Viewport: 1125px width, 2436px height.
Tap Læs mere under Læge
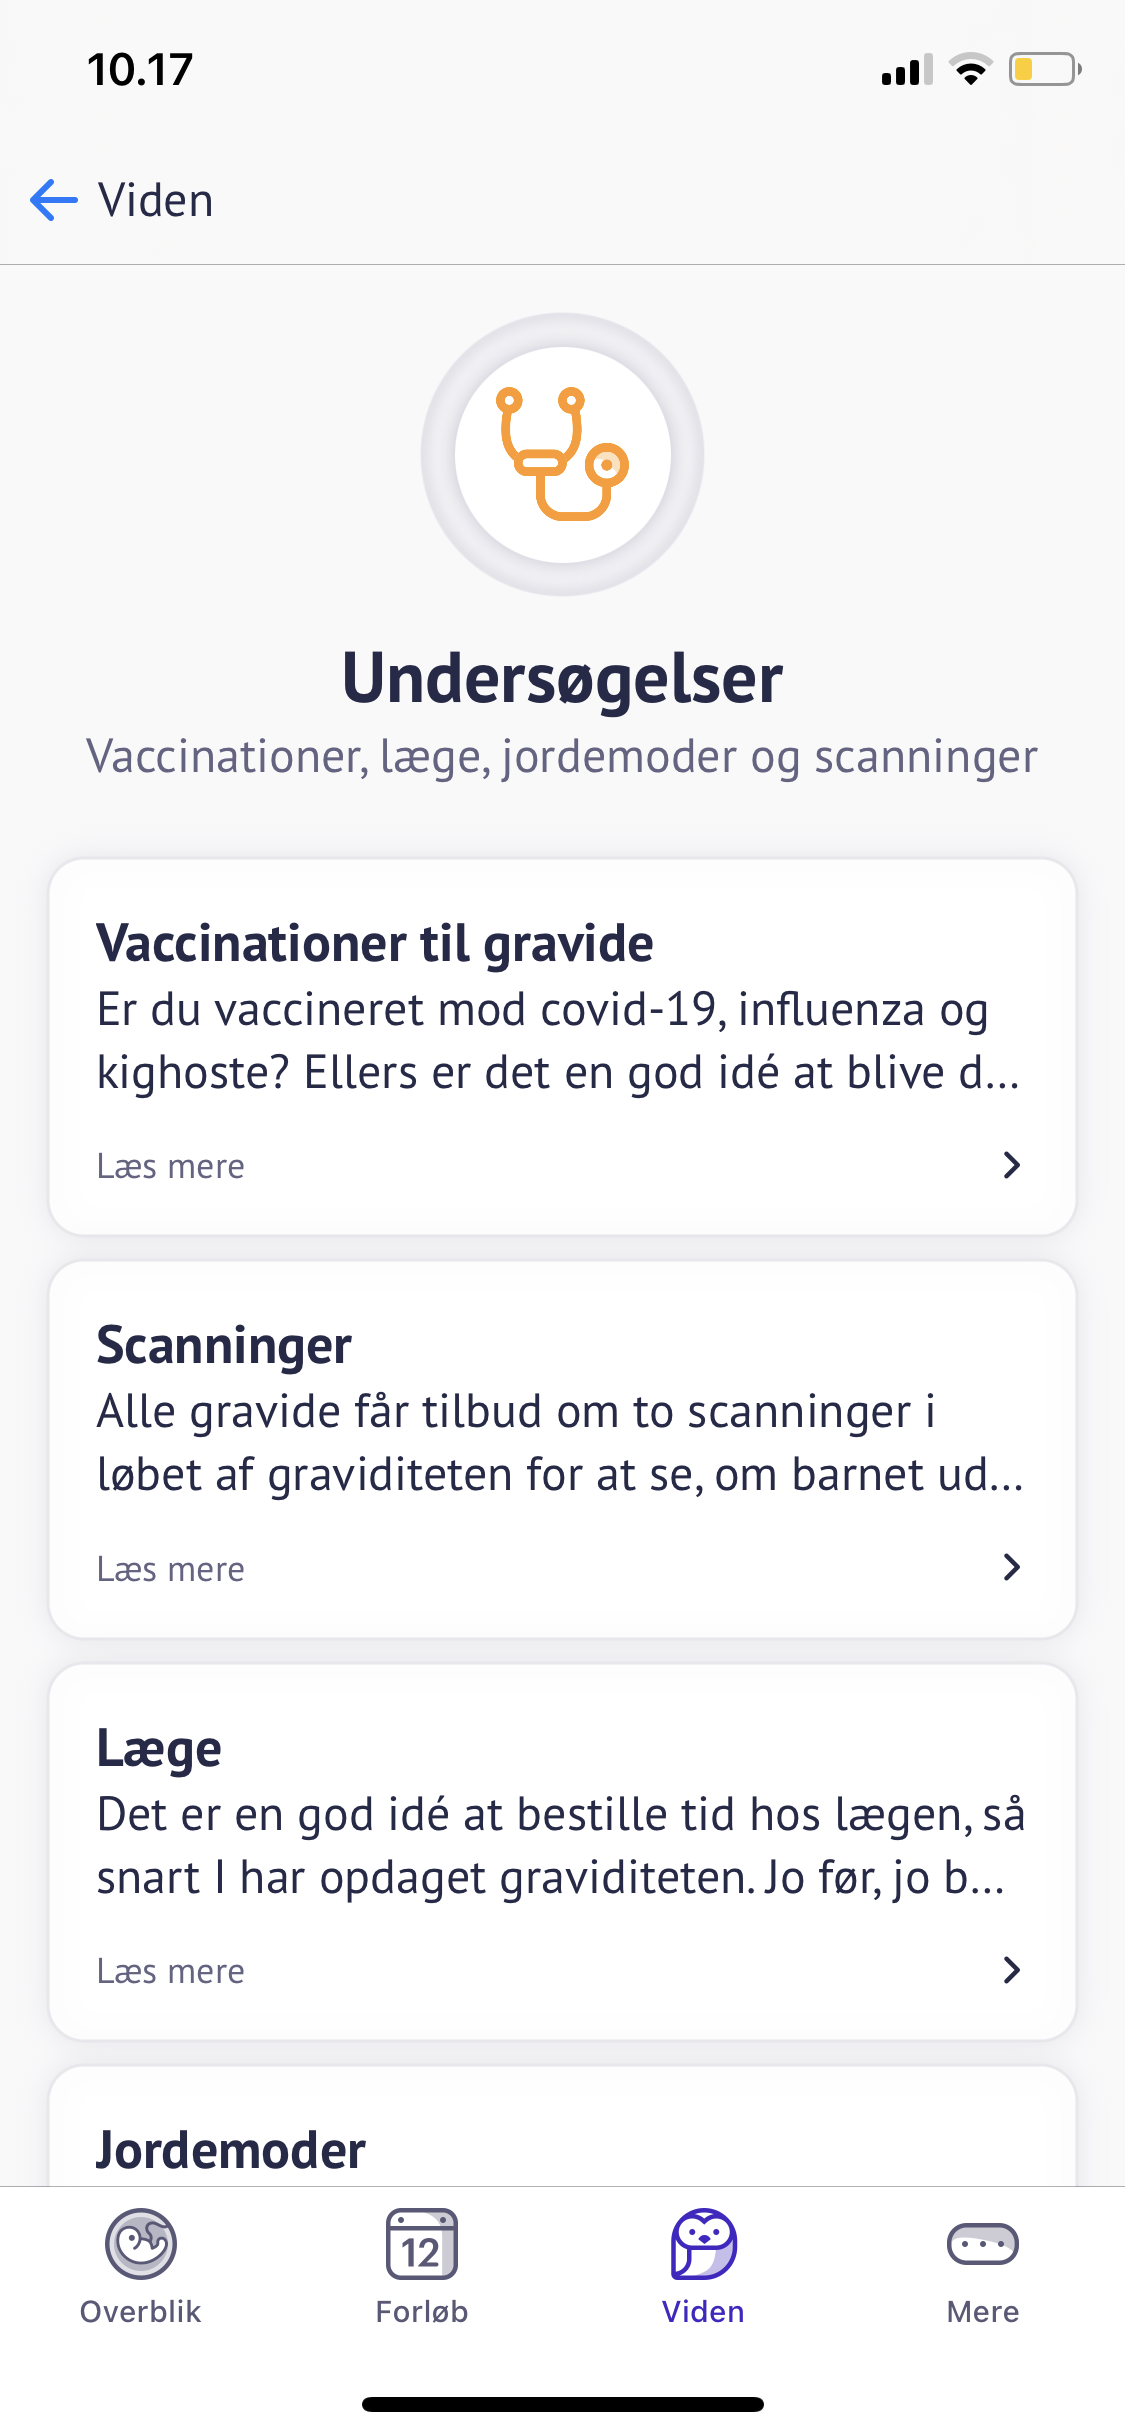(171, 1971)
